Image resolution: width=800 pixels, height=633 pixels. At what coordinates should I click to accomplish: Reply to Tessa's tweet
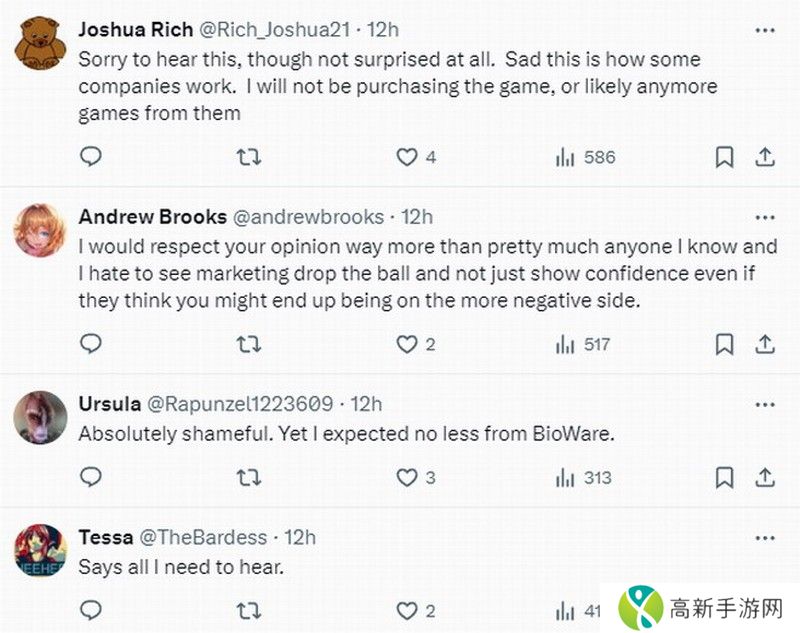[x=91, y=610]
